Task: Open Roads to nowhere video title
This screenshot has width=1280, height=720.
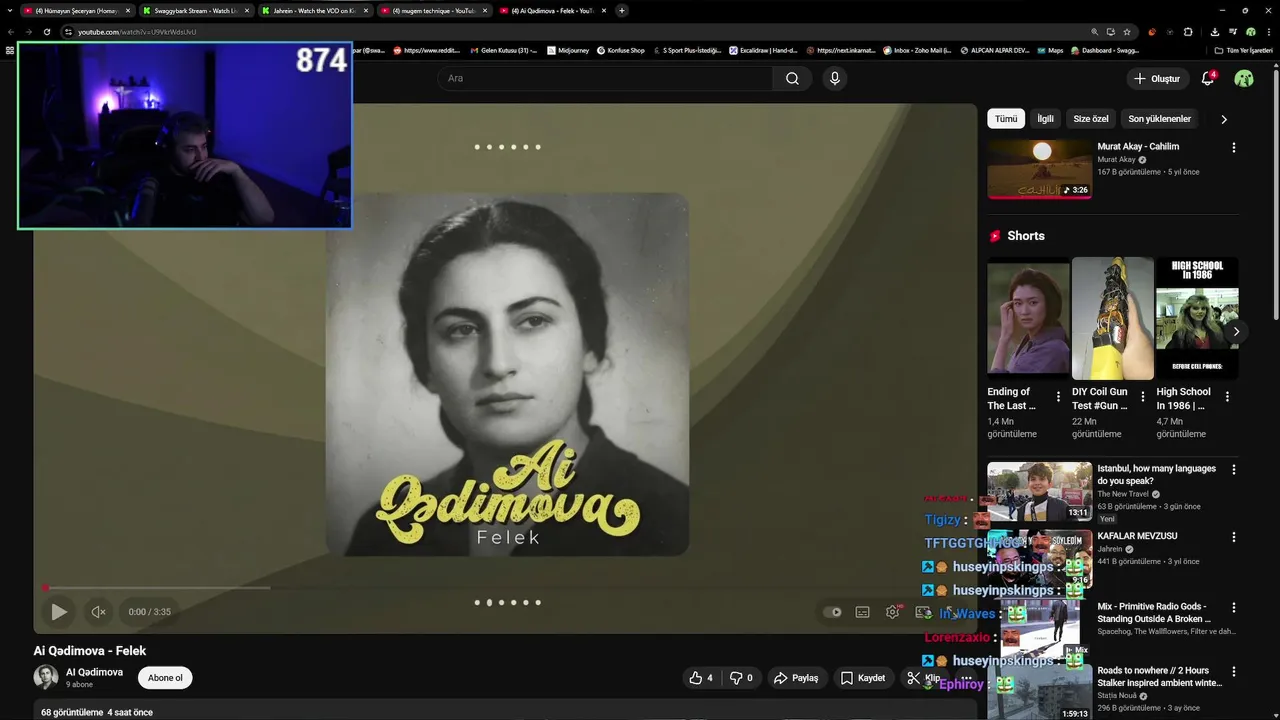Action: [1159, 676]
